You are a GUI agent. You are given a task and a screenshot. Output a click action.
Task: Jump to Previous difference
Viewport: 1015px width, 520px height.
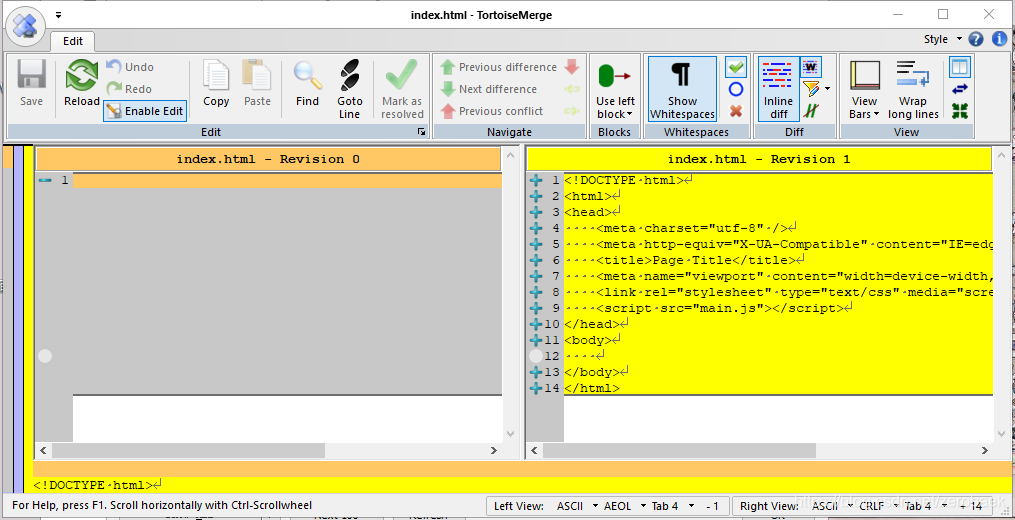click(498, 67)
